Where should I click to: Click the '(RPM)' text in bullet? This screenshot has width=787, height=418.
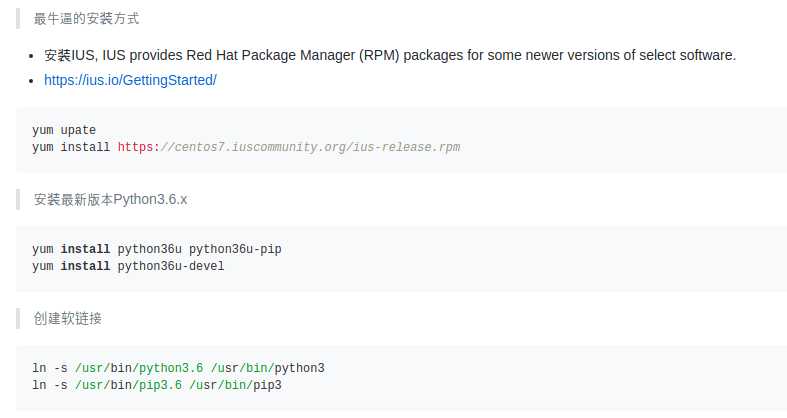click(379, 55)
